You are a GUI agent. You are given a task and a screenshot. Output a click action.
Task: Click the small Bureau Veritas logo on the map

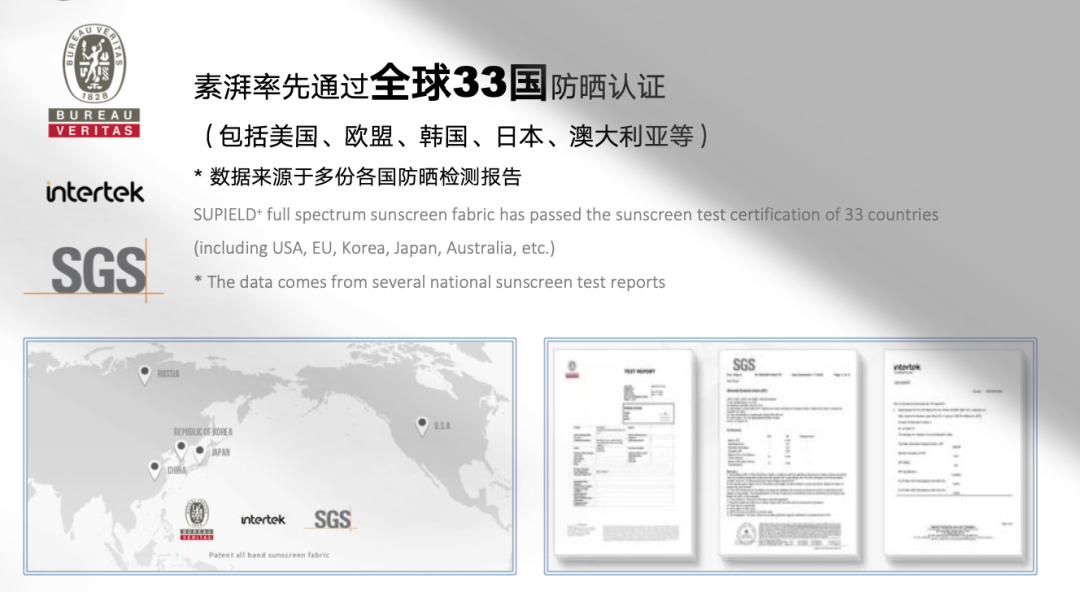click(x=197, y=519)
